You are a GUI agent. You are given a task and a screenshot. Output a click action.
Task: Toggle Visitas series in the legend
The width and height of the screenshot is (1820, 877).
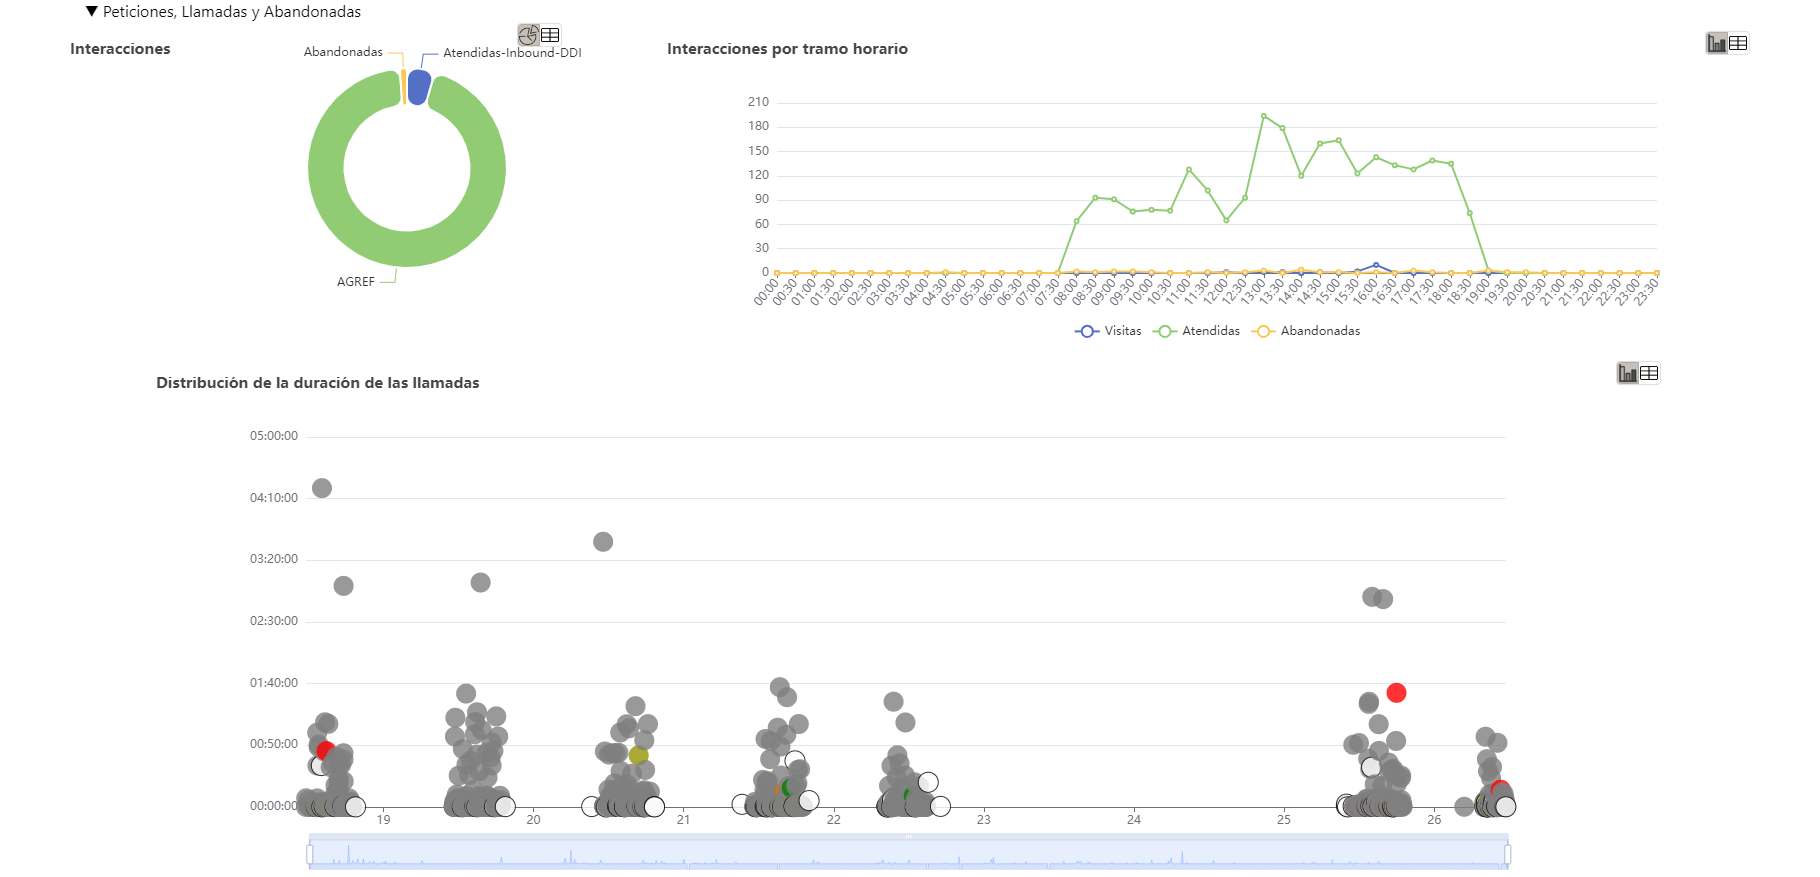pos(1108,331)
